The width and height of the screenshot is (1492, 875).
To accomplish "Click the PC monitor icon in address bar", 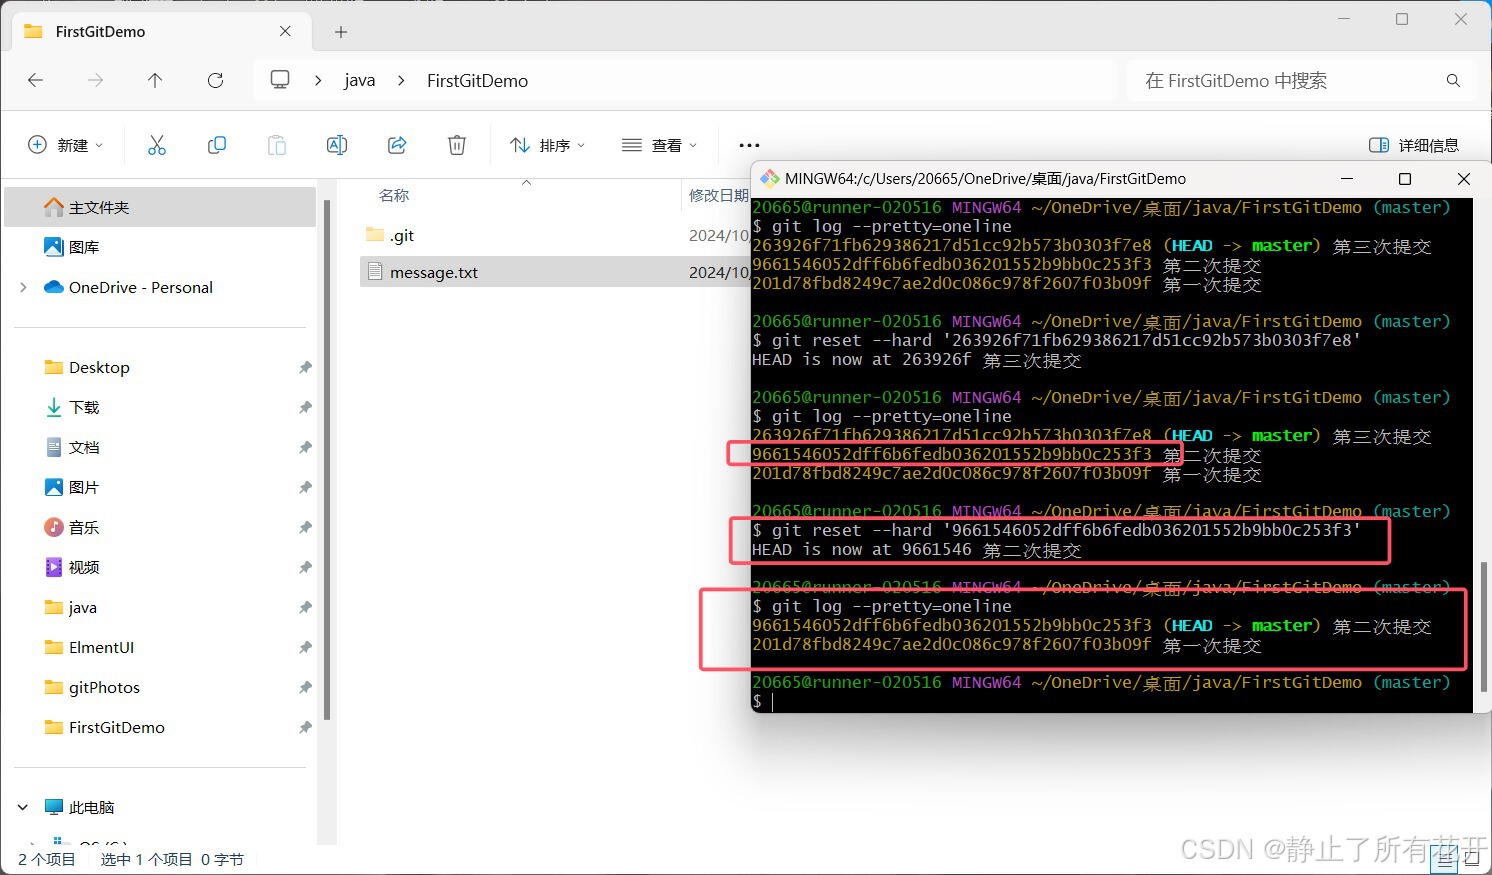I will (x=280, y=80).
